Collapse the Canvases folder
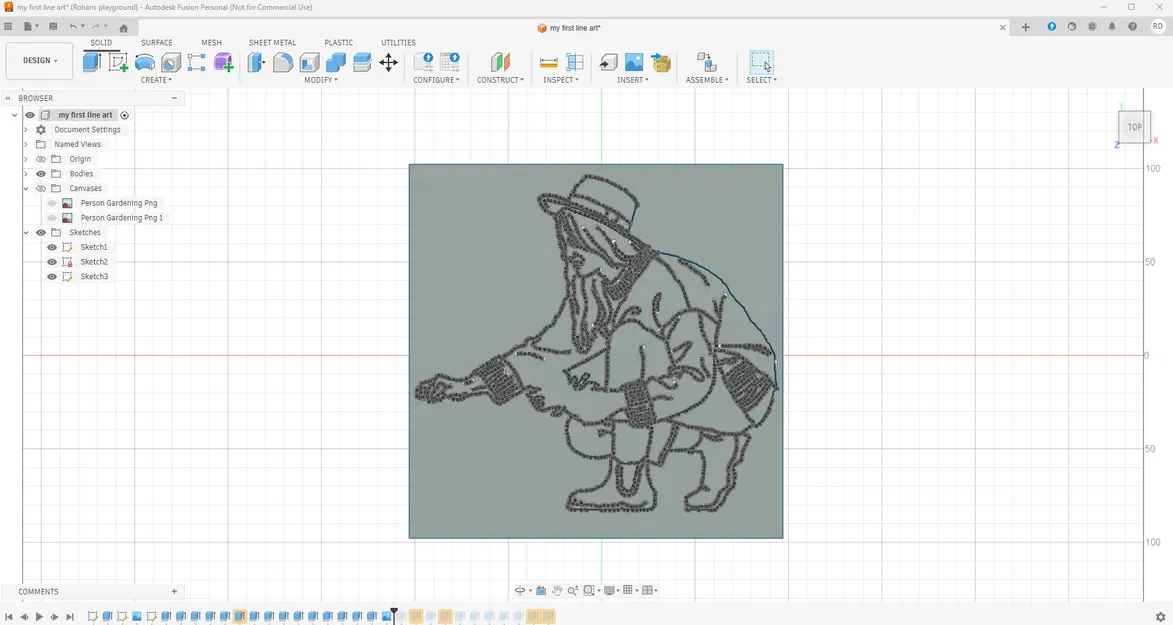 25,188
